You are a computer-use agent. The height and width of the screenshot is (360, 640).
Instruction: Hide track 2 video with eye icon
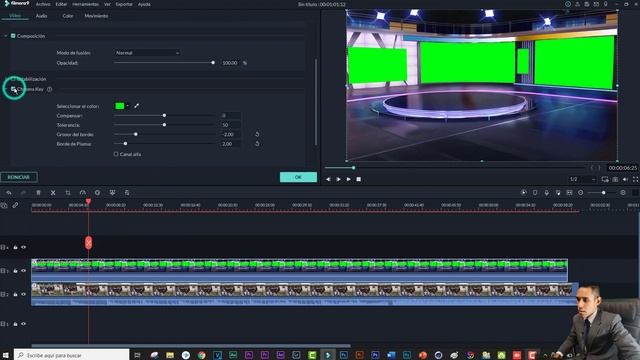tap(24, 294)
